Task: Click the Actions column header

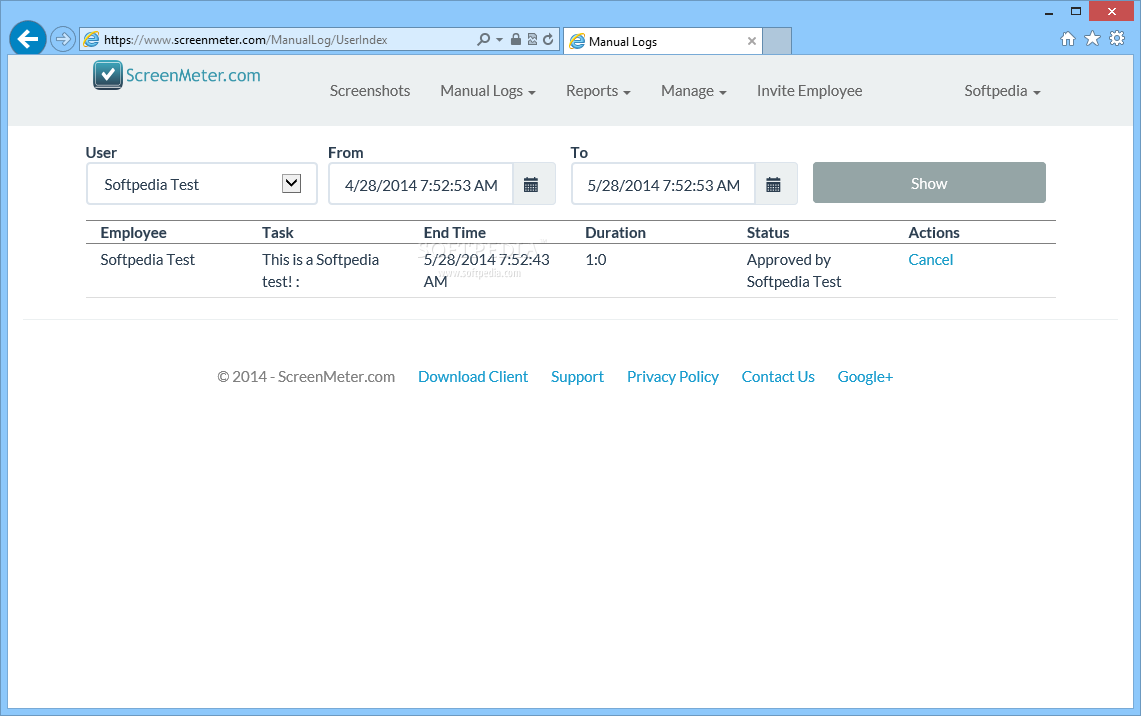Action: click(934, 233)
